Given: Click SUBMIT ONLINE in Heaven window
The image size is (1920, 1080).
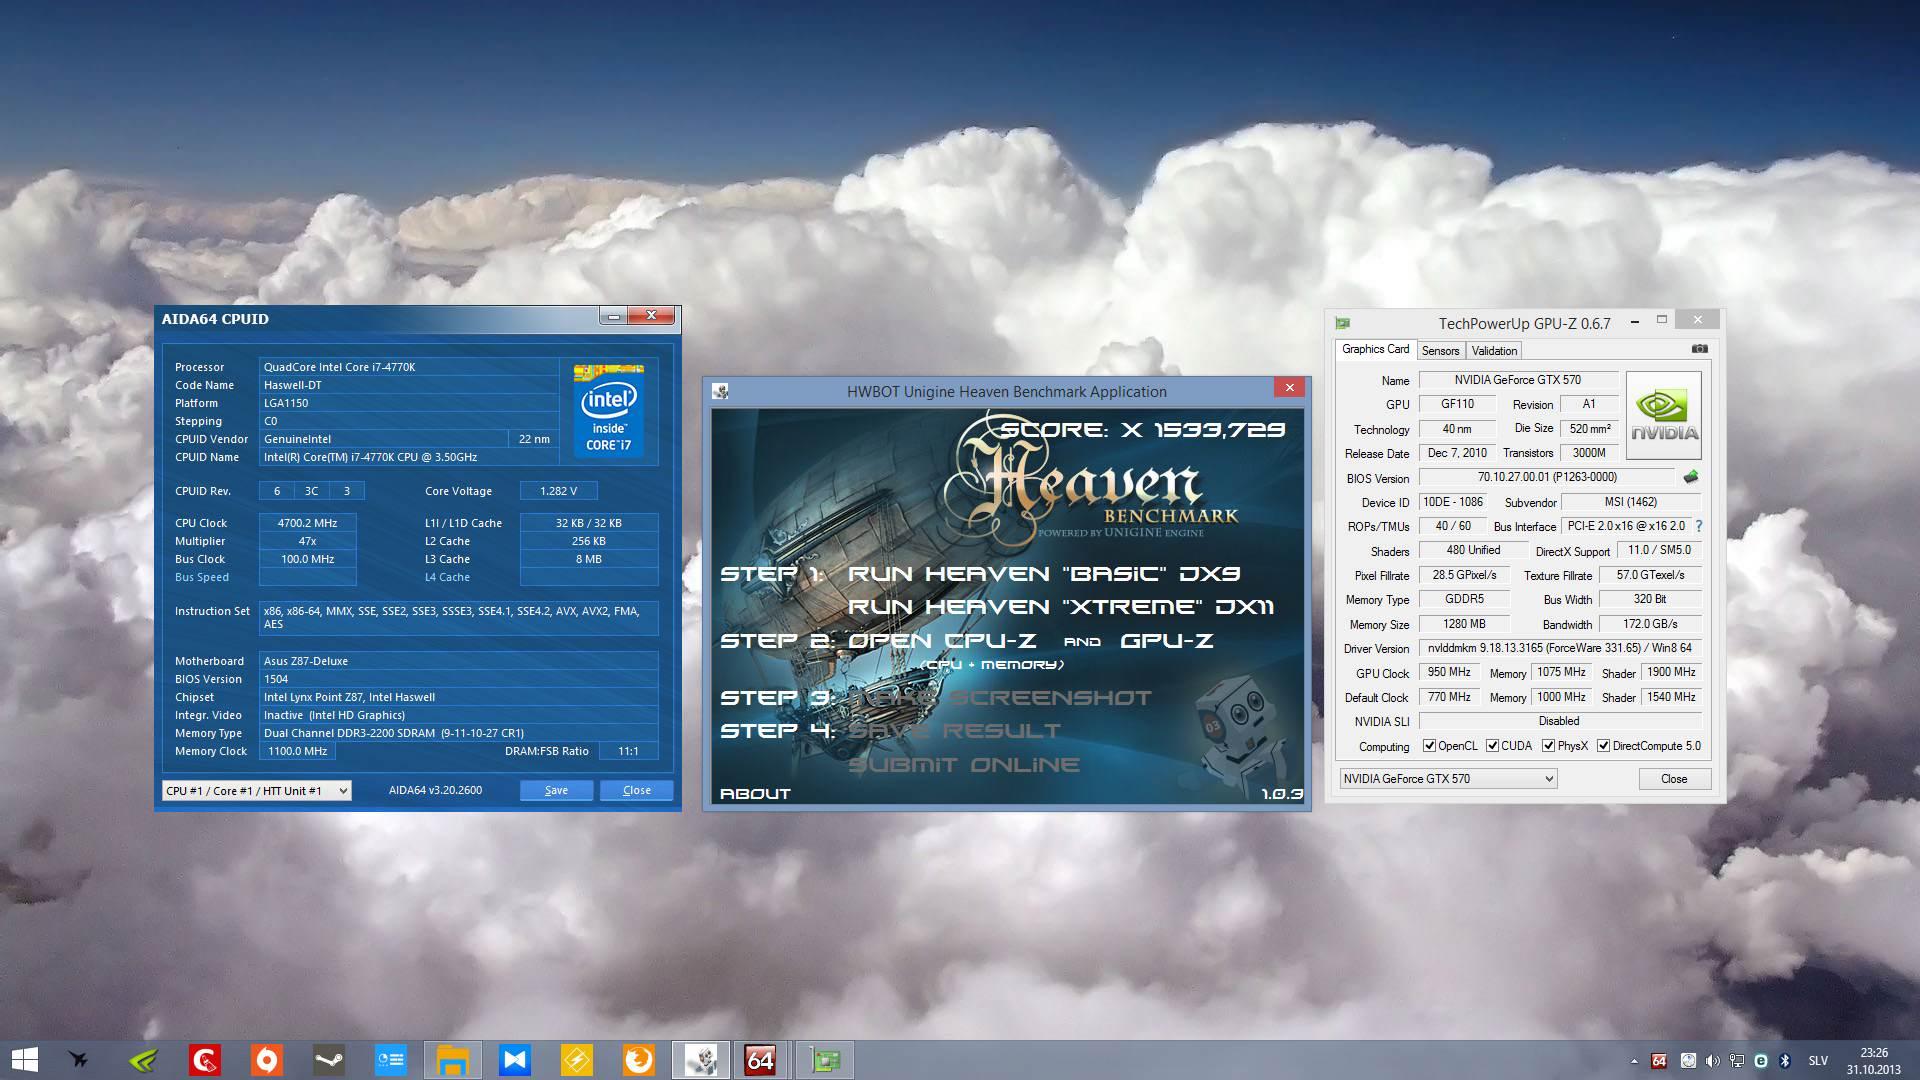Looking at the screenshot, I should (x=964, y=765).
